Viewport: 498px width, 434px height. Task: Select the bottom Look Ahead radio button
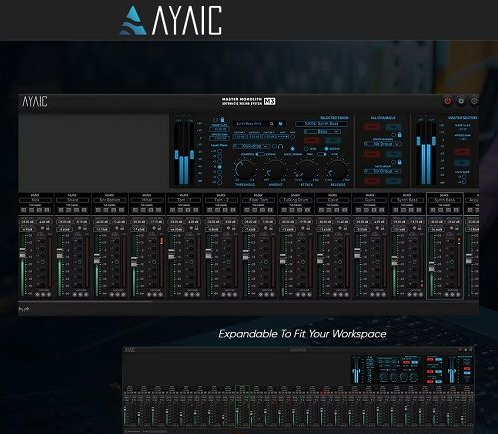219,182
